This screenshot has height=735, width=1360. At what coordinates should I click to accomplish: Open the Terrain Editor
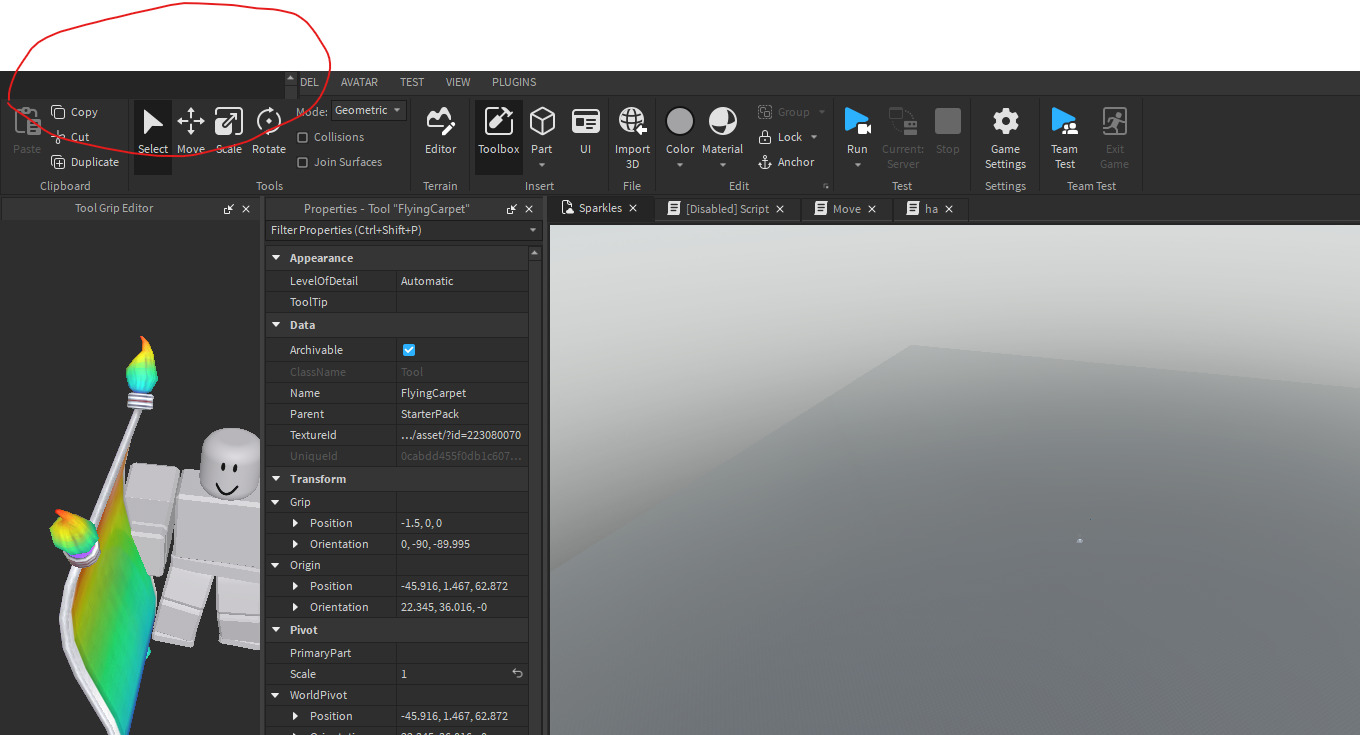(x=440, y=130)
